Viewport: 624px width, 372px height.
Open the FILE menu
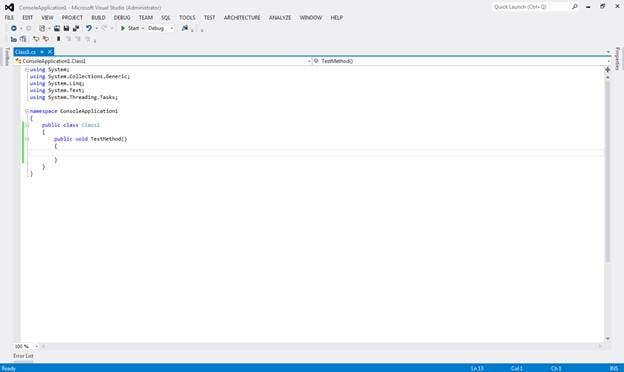point(9,18)
